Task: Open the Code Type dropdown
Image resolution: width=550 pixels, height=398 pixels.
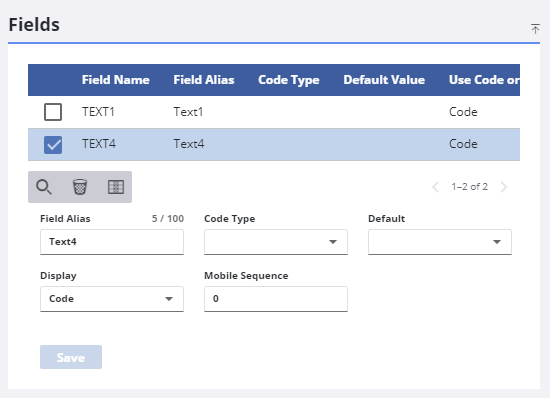Action: (276, 242)
